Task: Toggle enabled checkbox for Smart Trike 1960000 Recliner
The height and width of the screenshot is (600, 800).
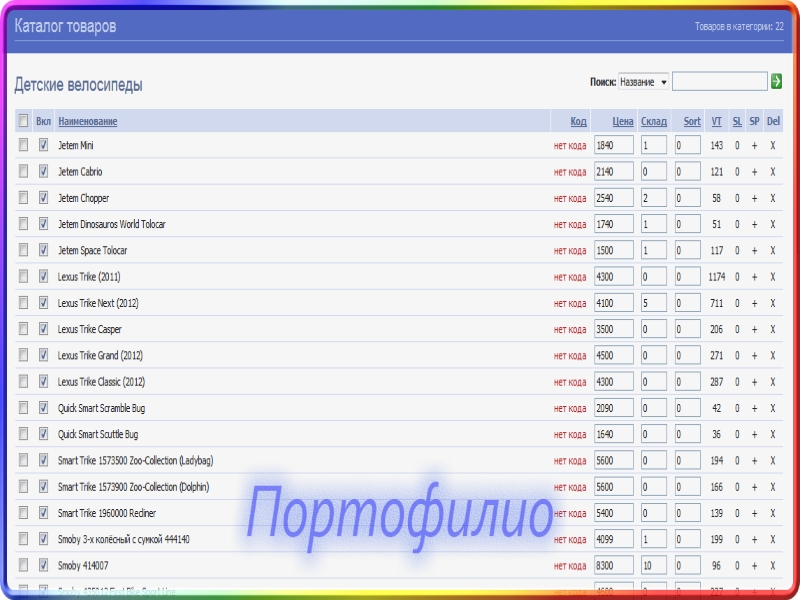Action: tap(43, 512)
